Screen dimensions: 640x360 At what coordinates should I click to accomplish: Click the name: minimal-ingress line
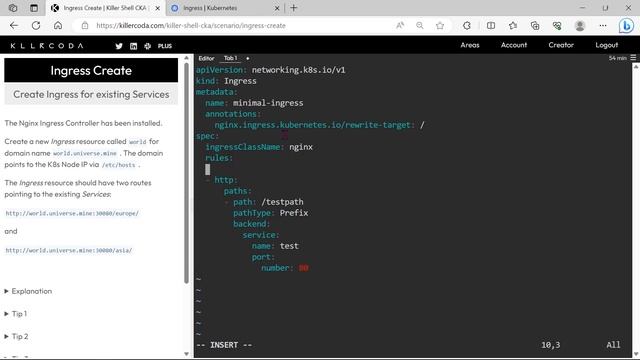pyautogui.click(x=254, y=103)
